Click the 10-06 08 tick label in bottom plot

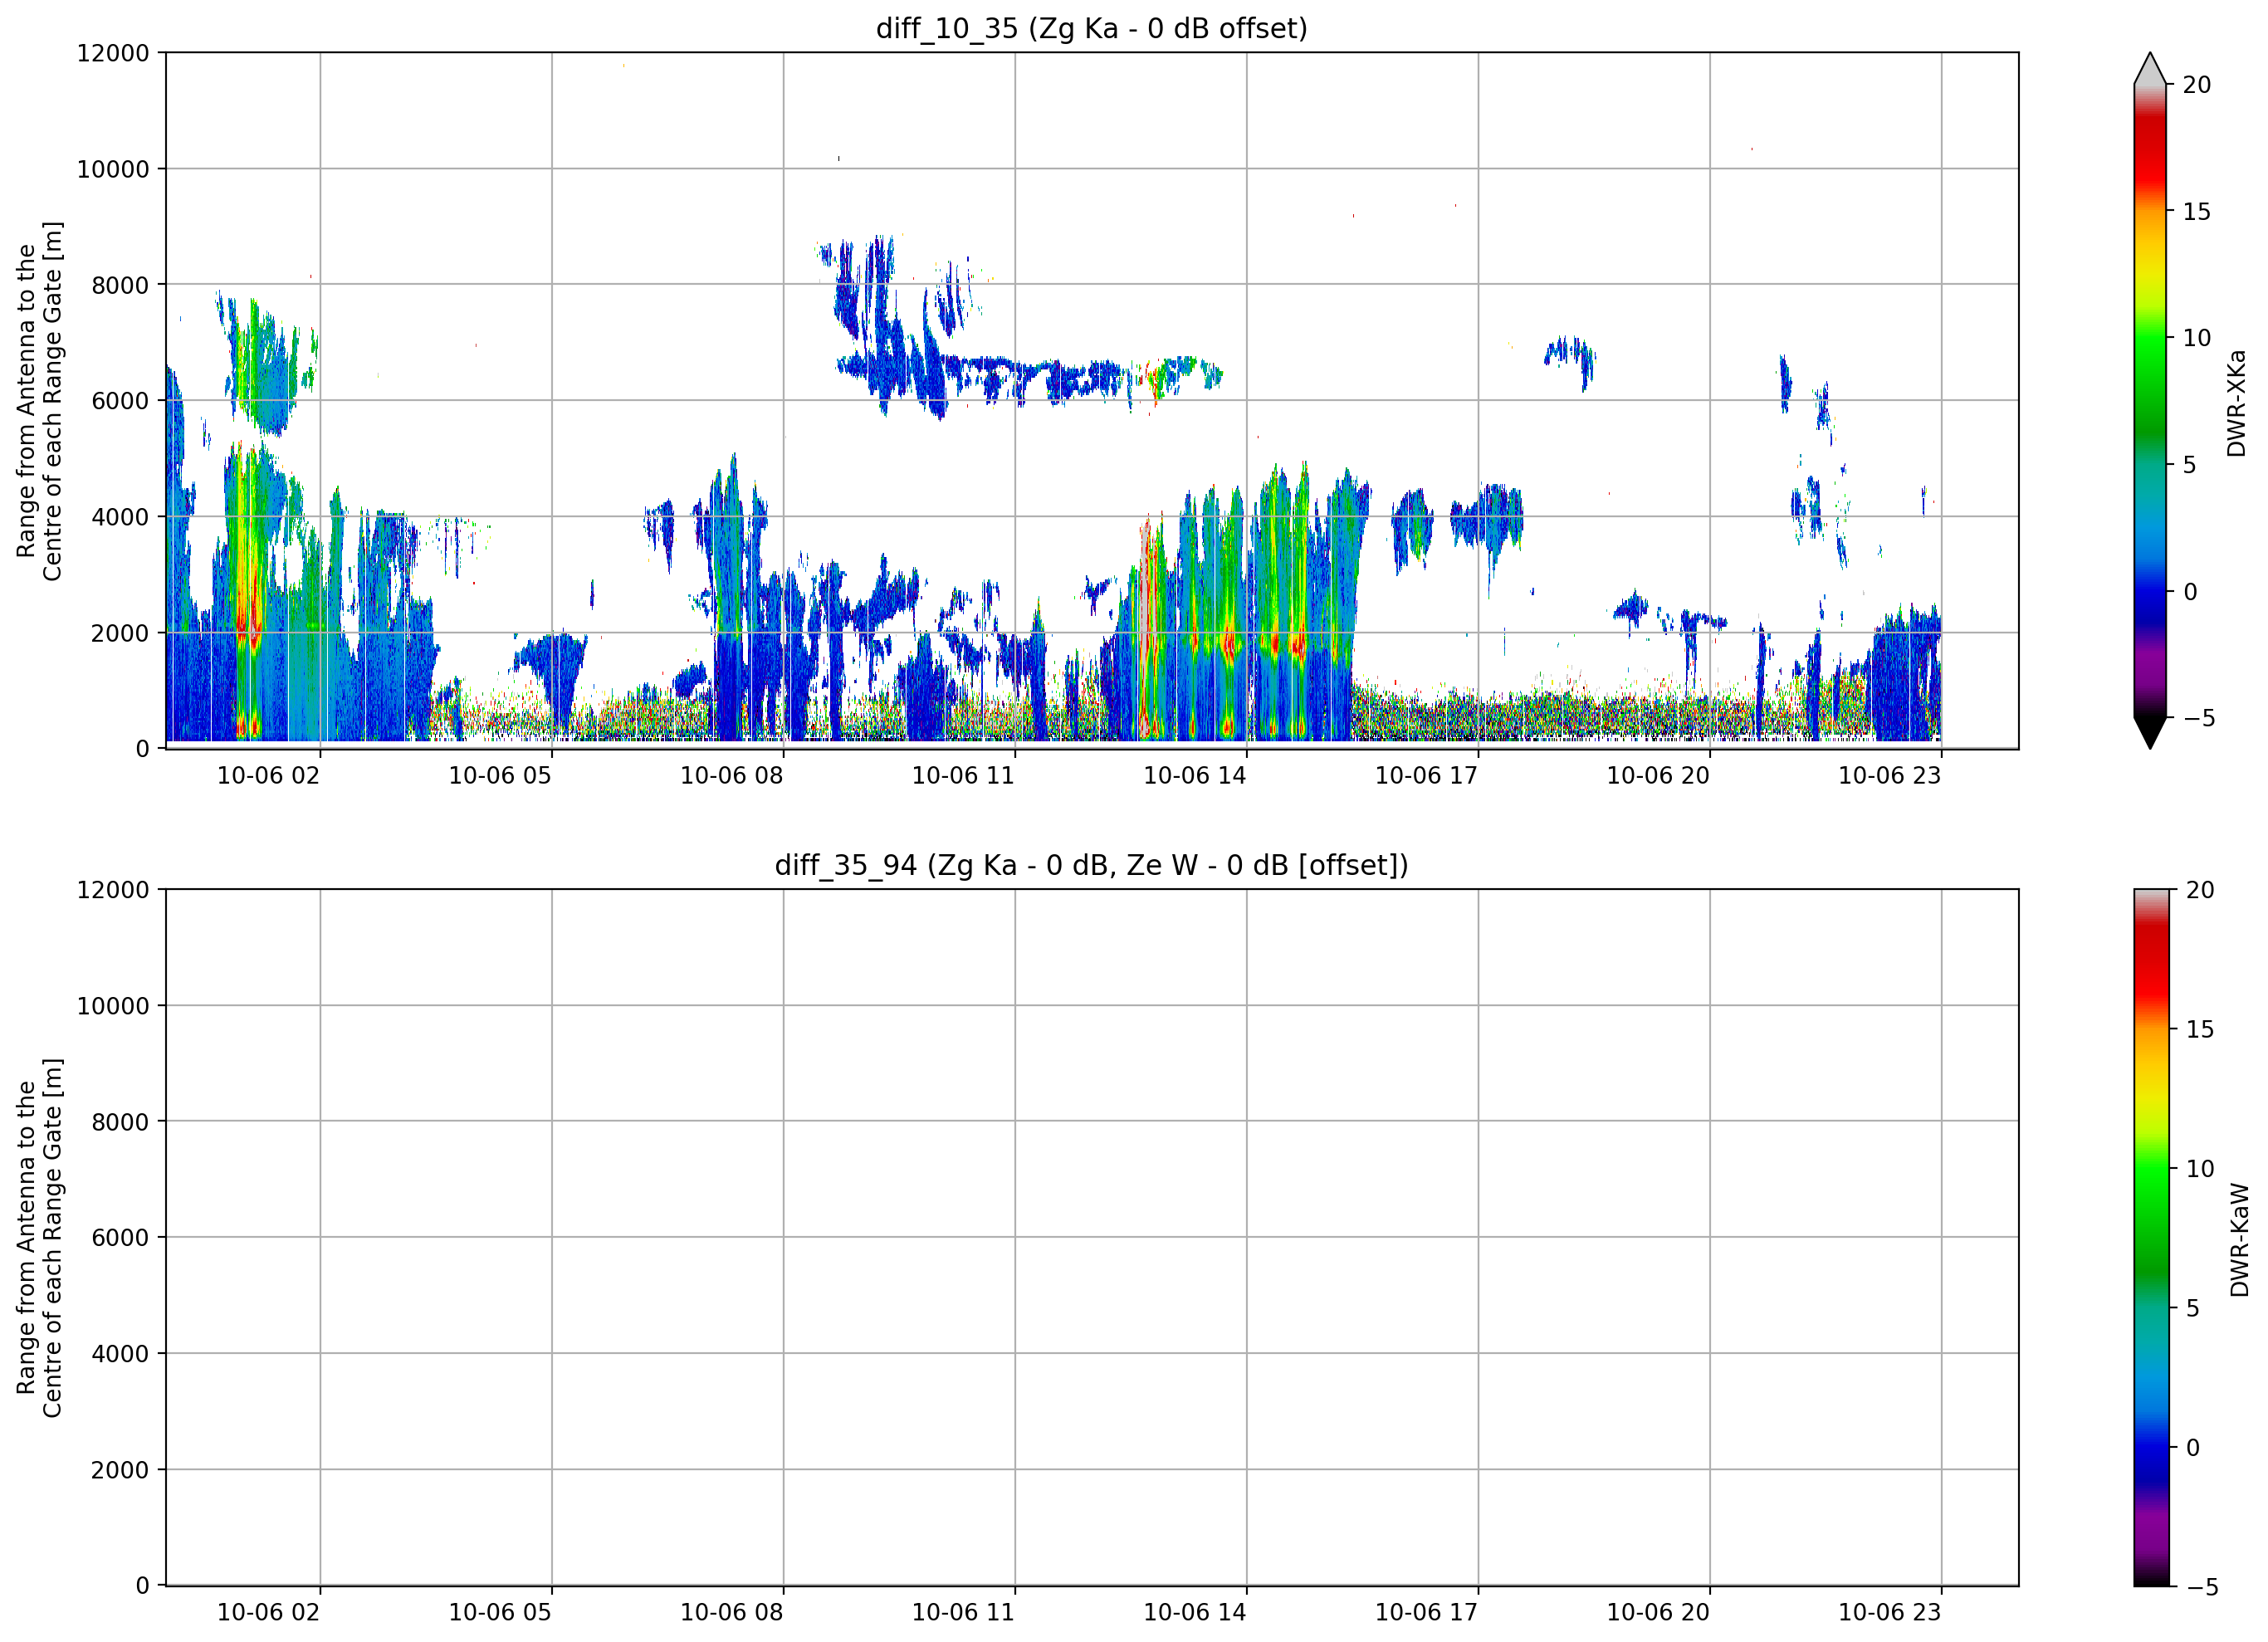(x=731, y=1611)
